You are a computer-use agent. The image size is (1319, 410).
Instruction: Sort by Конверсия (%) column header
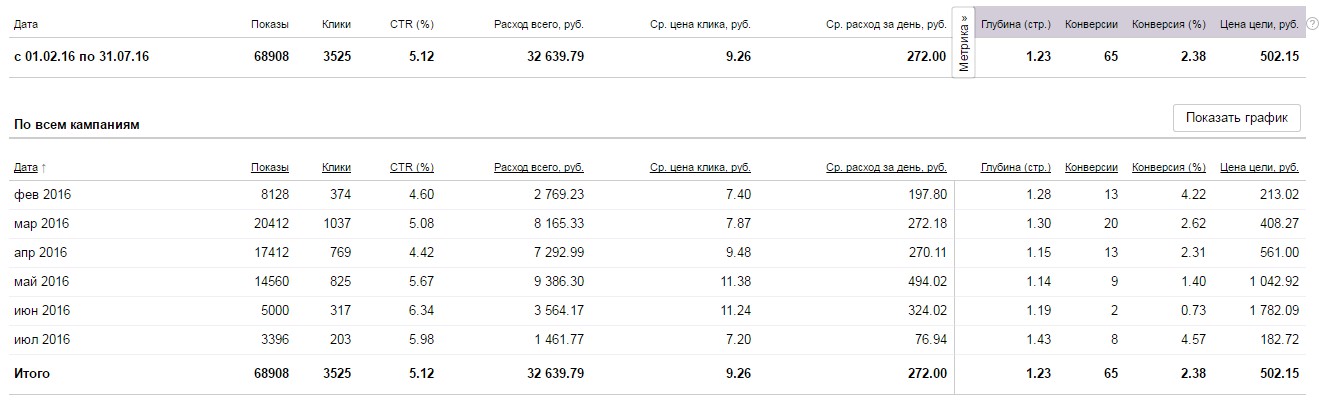coord(1169,167)
